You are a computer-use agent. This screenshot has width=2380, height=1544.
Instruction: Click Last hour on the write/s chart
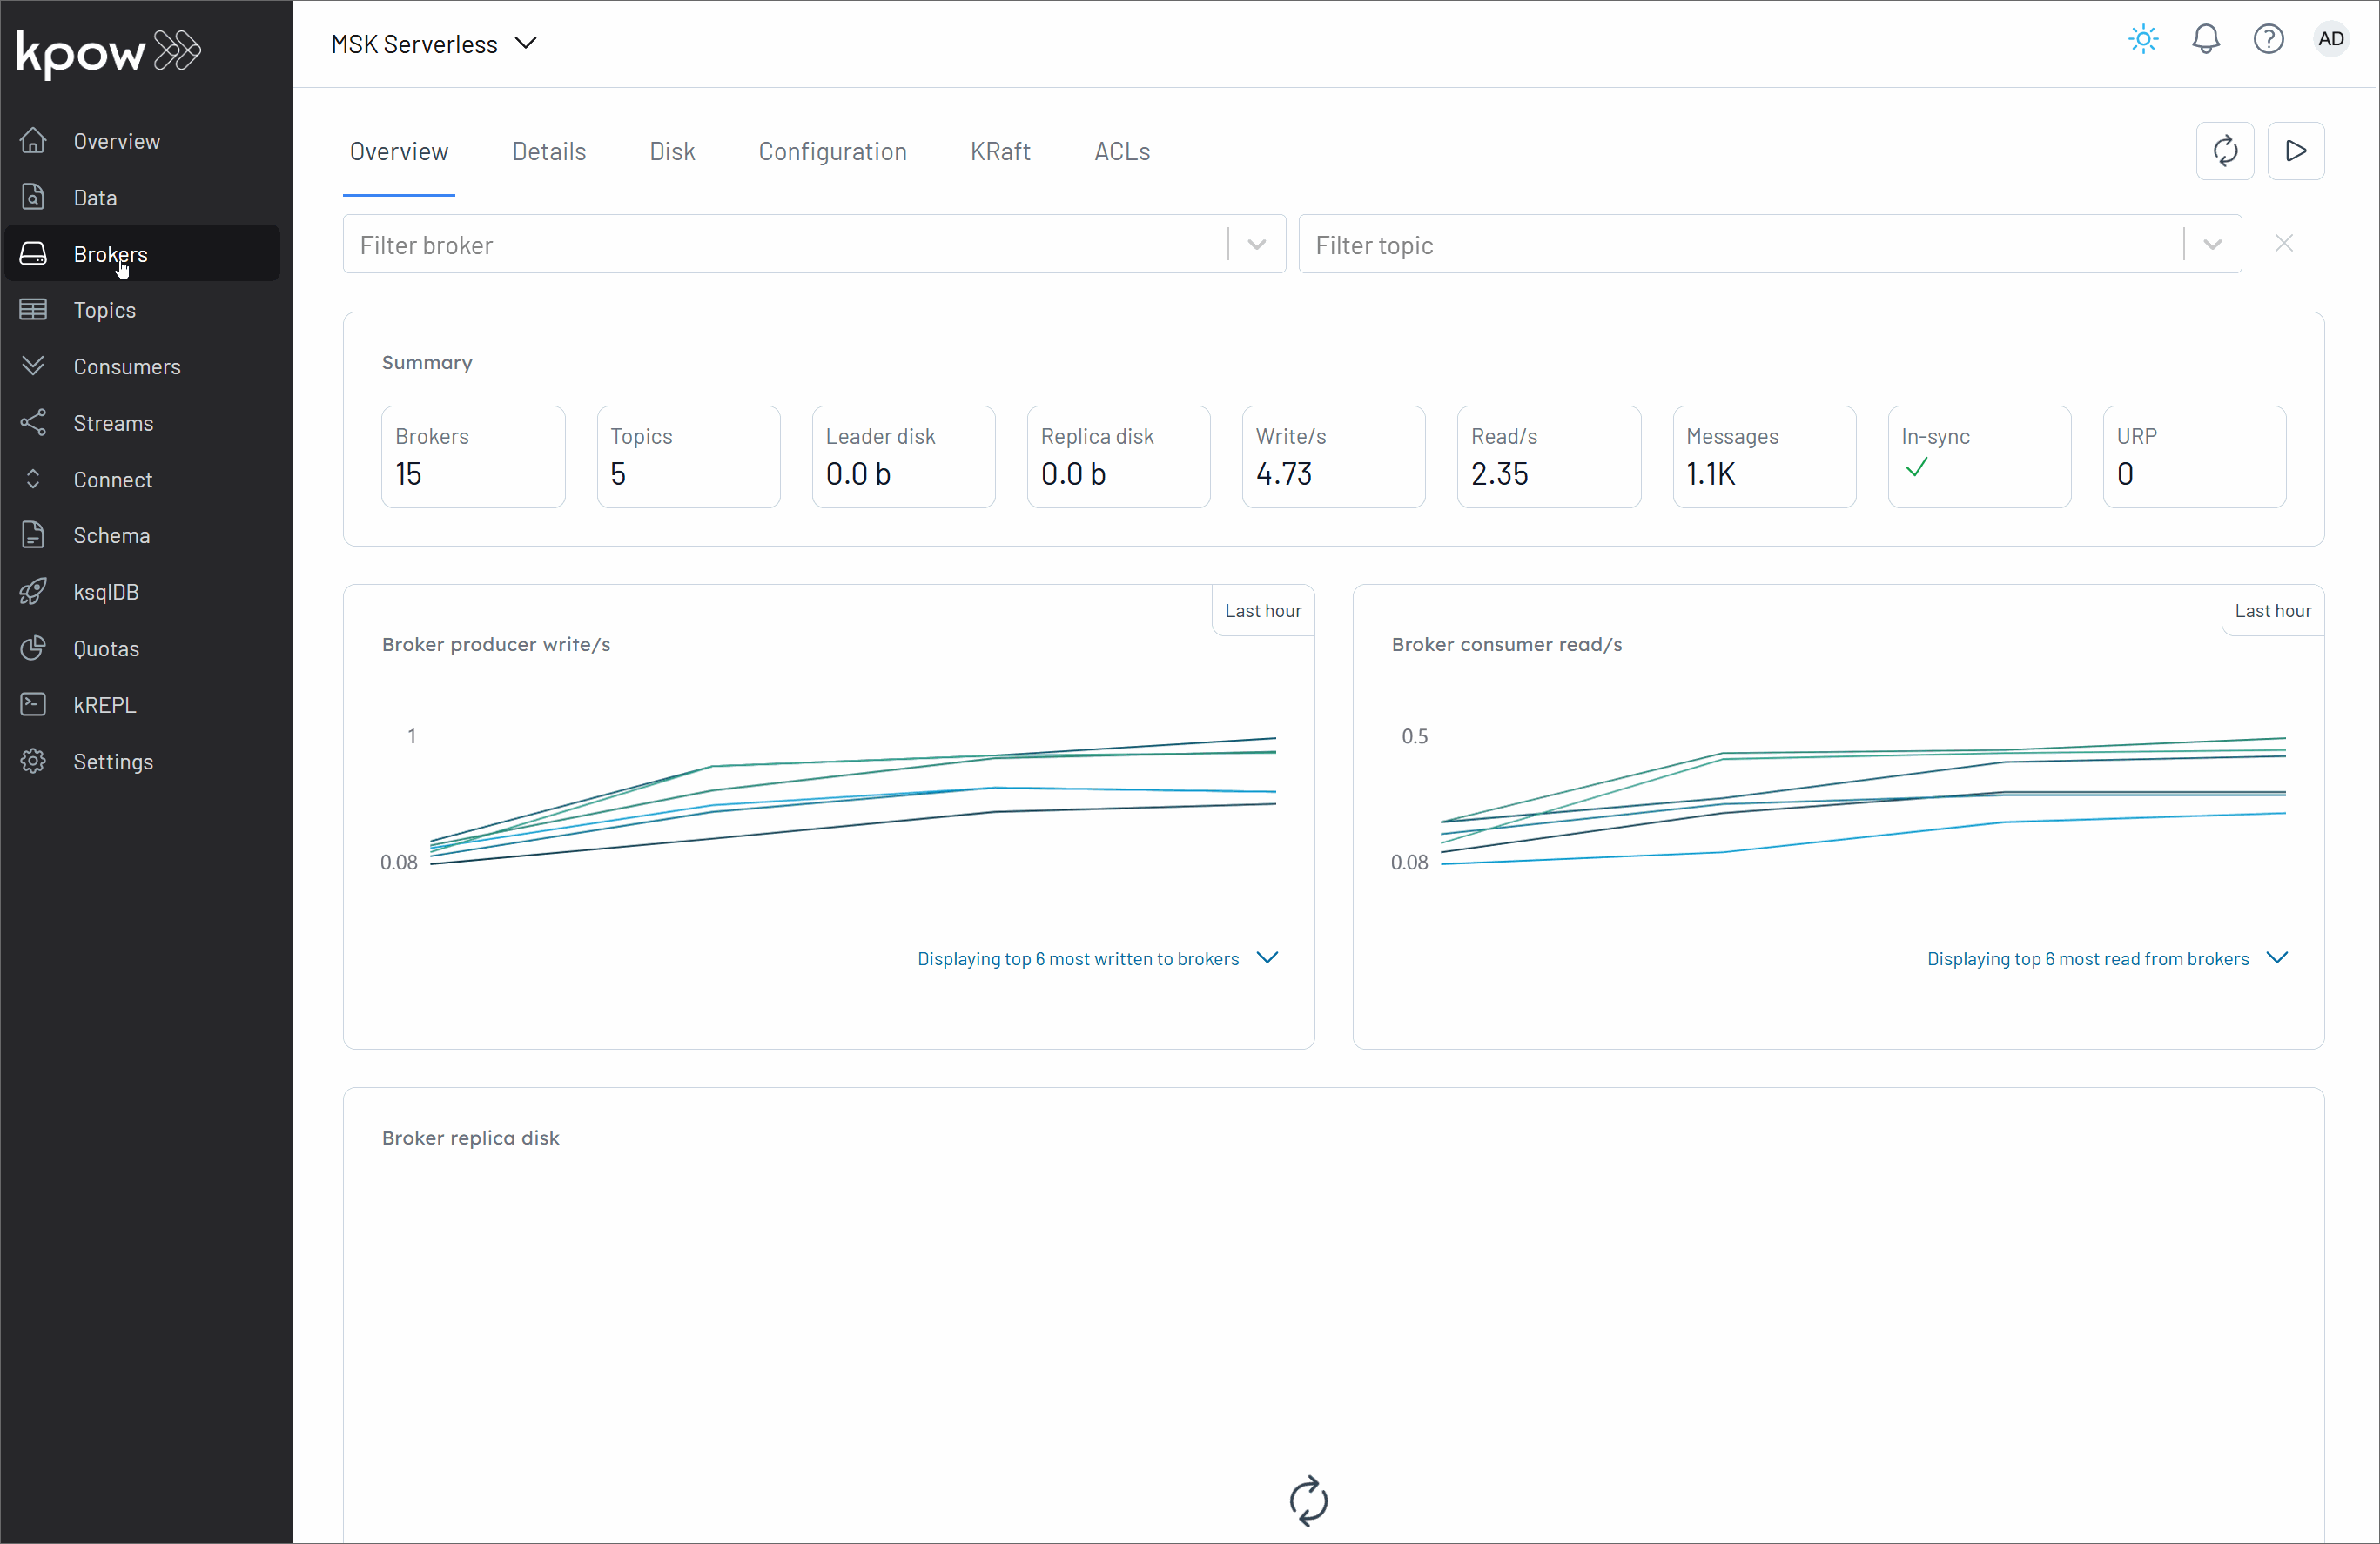(x=1262, y=611)
